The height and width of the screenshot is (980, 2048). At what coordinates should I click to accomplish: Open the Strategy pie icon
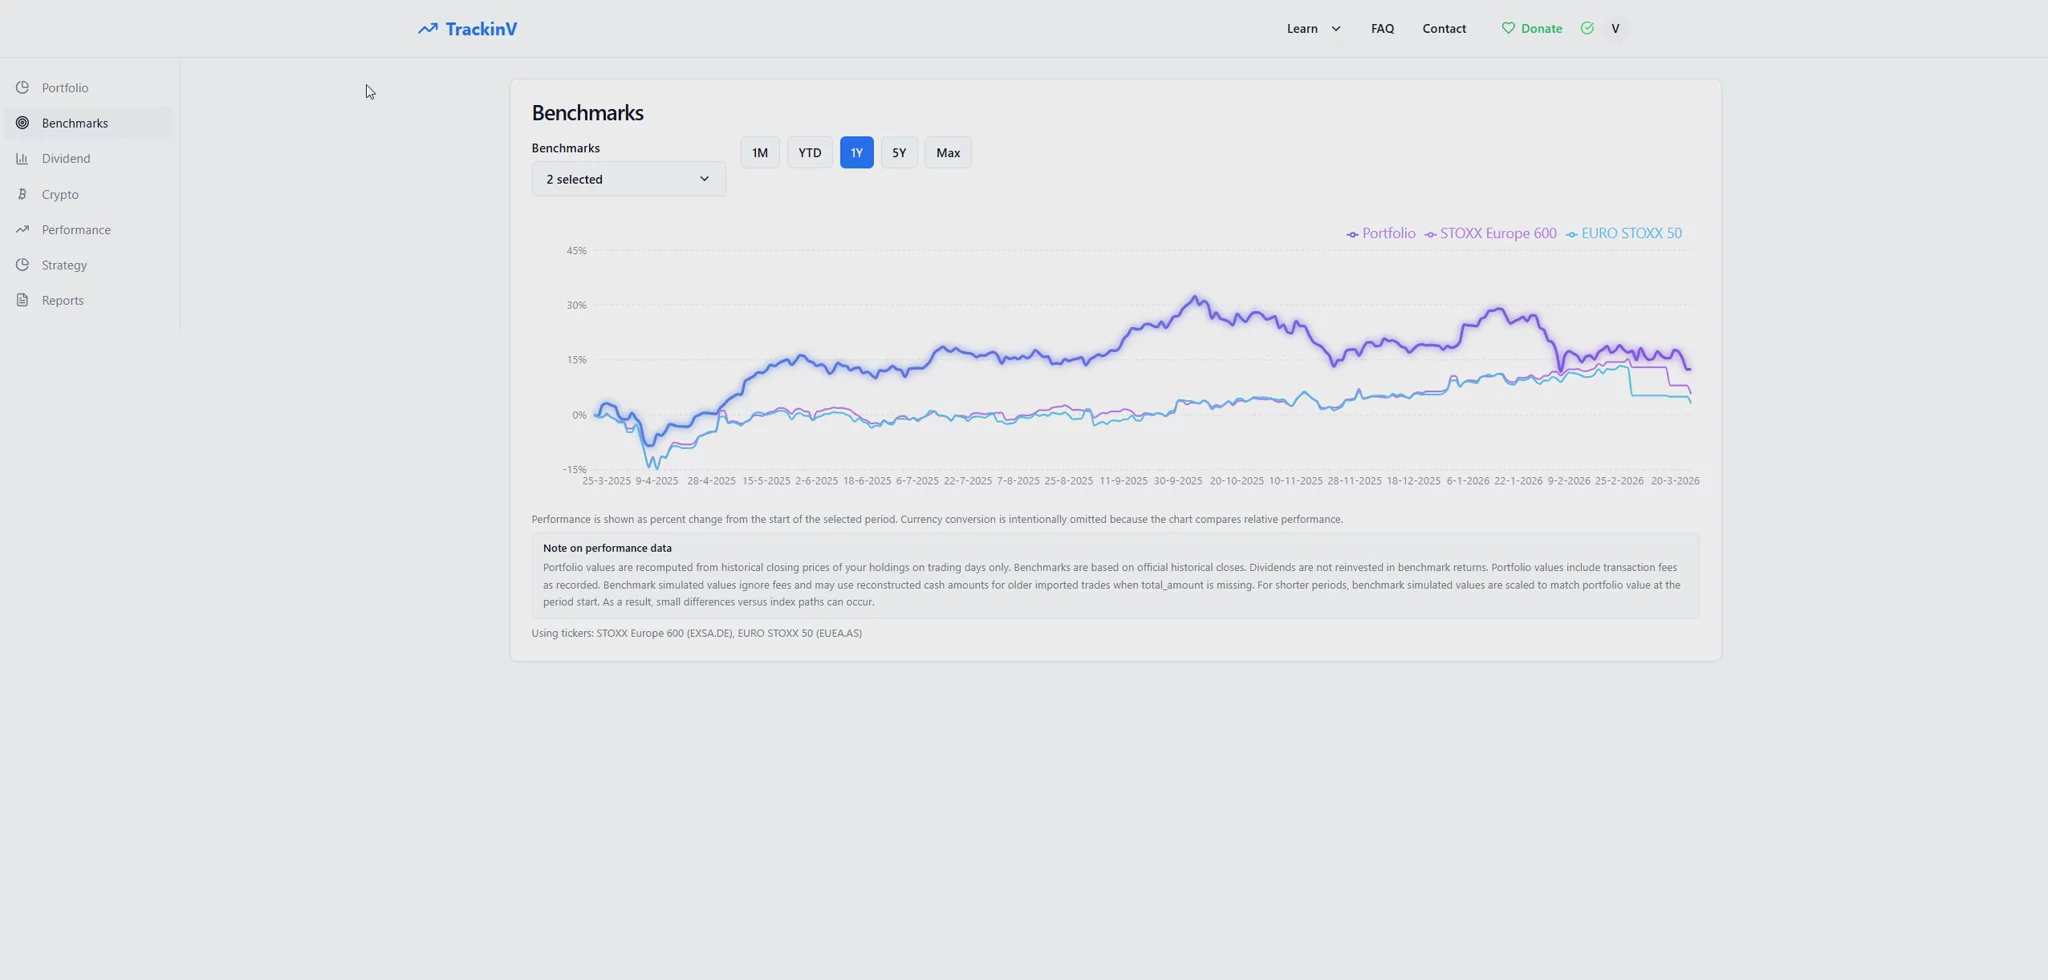click(22, 265)
